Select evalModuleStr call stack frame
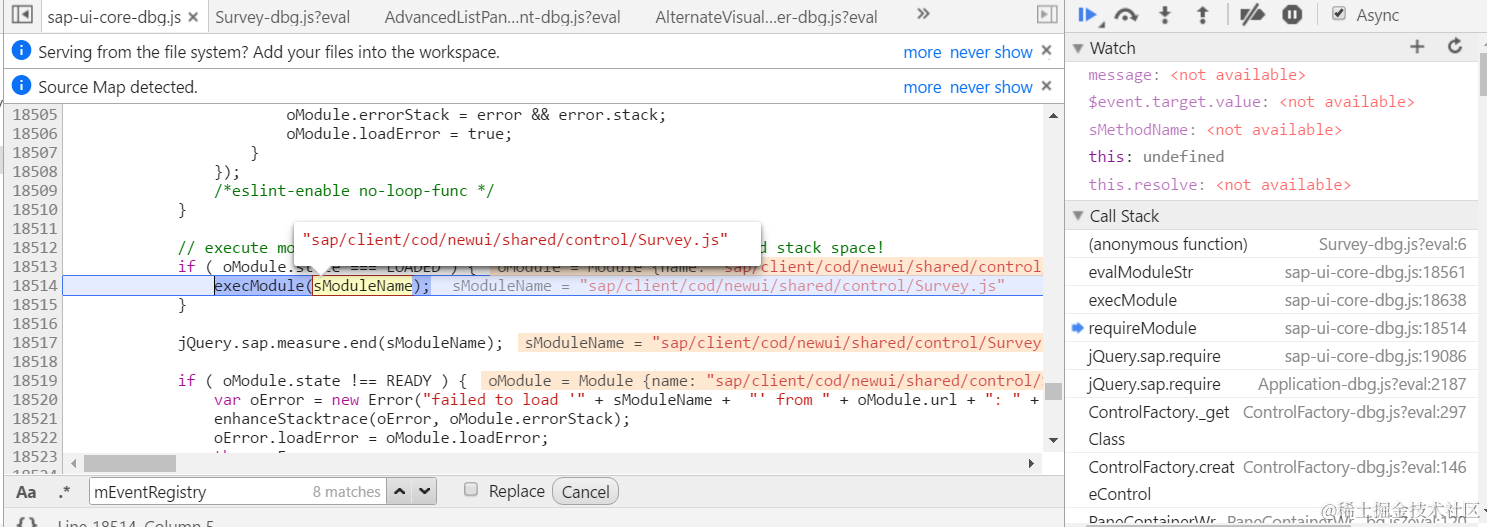 click(x=1272, y=272)
